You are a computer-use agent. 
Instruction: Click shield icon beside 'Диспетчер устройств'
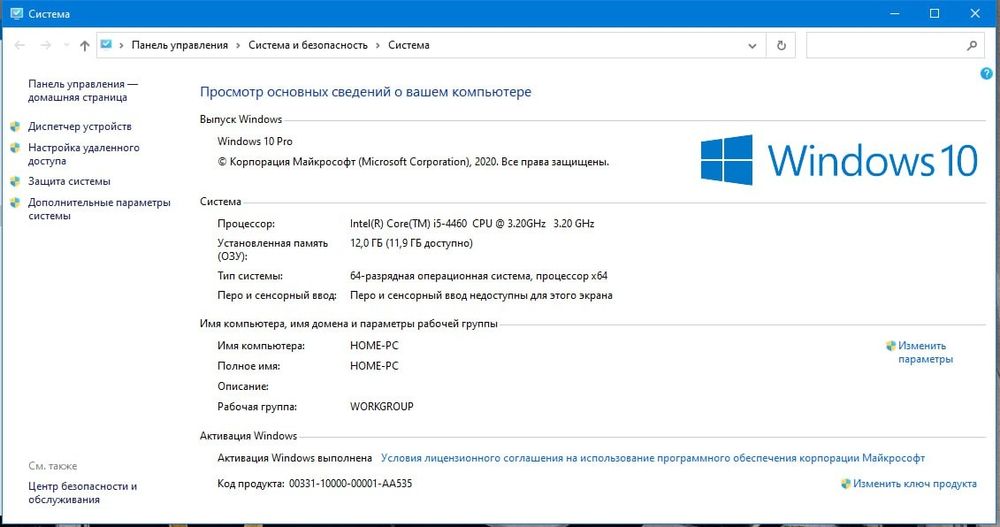16,126
